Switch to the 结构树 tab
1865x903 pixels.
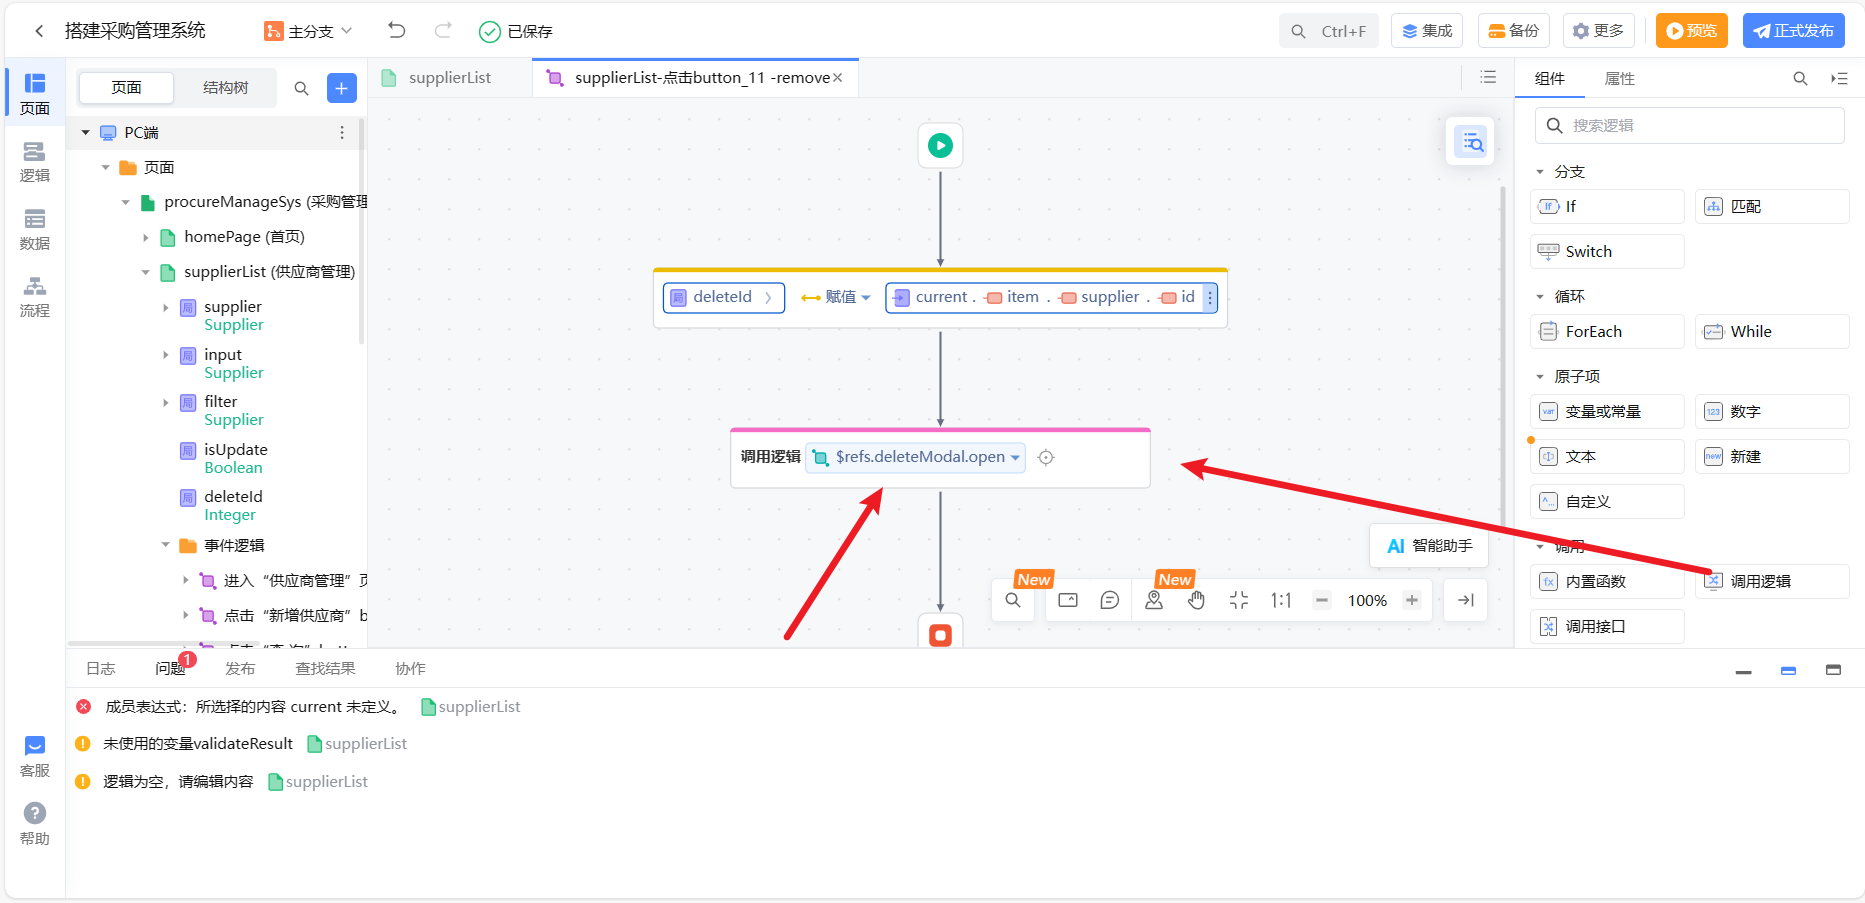pyautogui.click(x=225, y=88)
